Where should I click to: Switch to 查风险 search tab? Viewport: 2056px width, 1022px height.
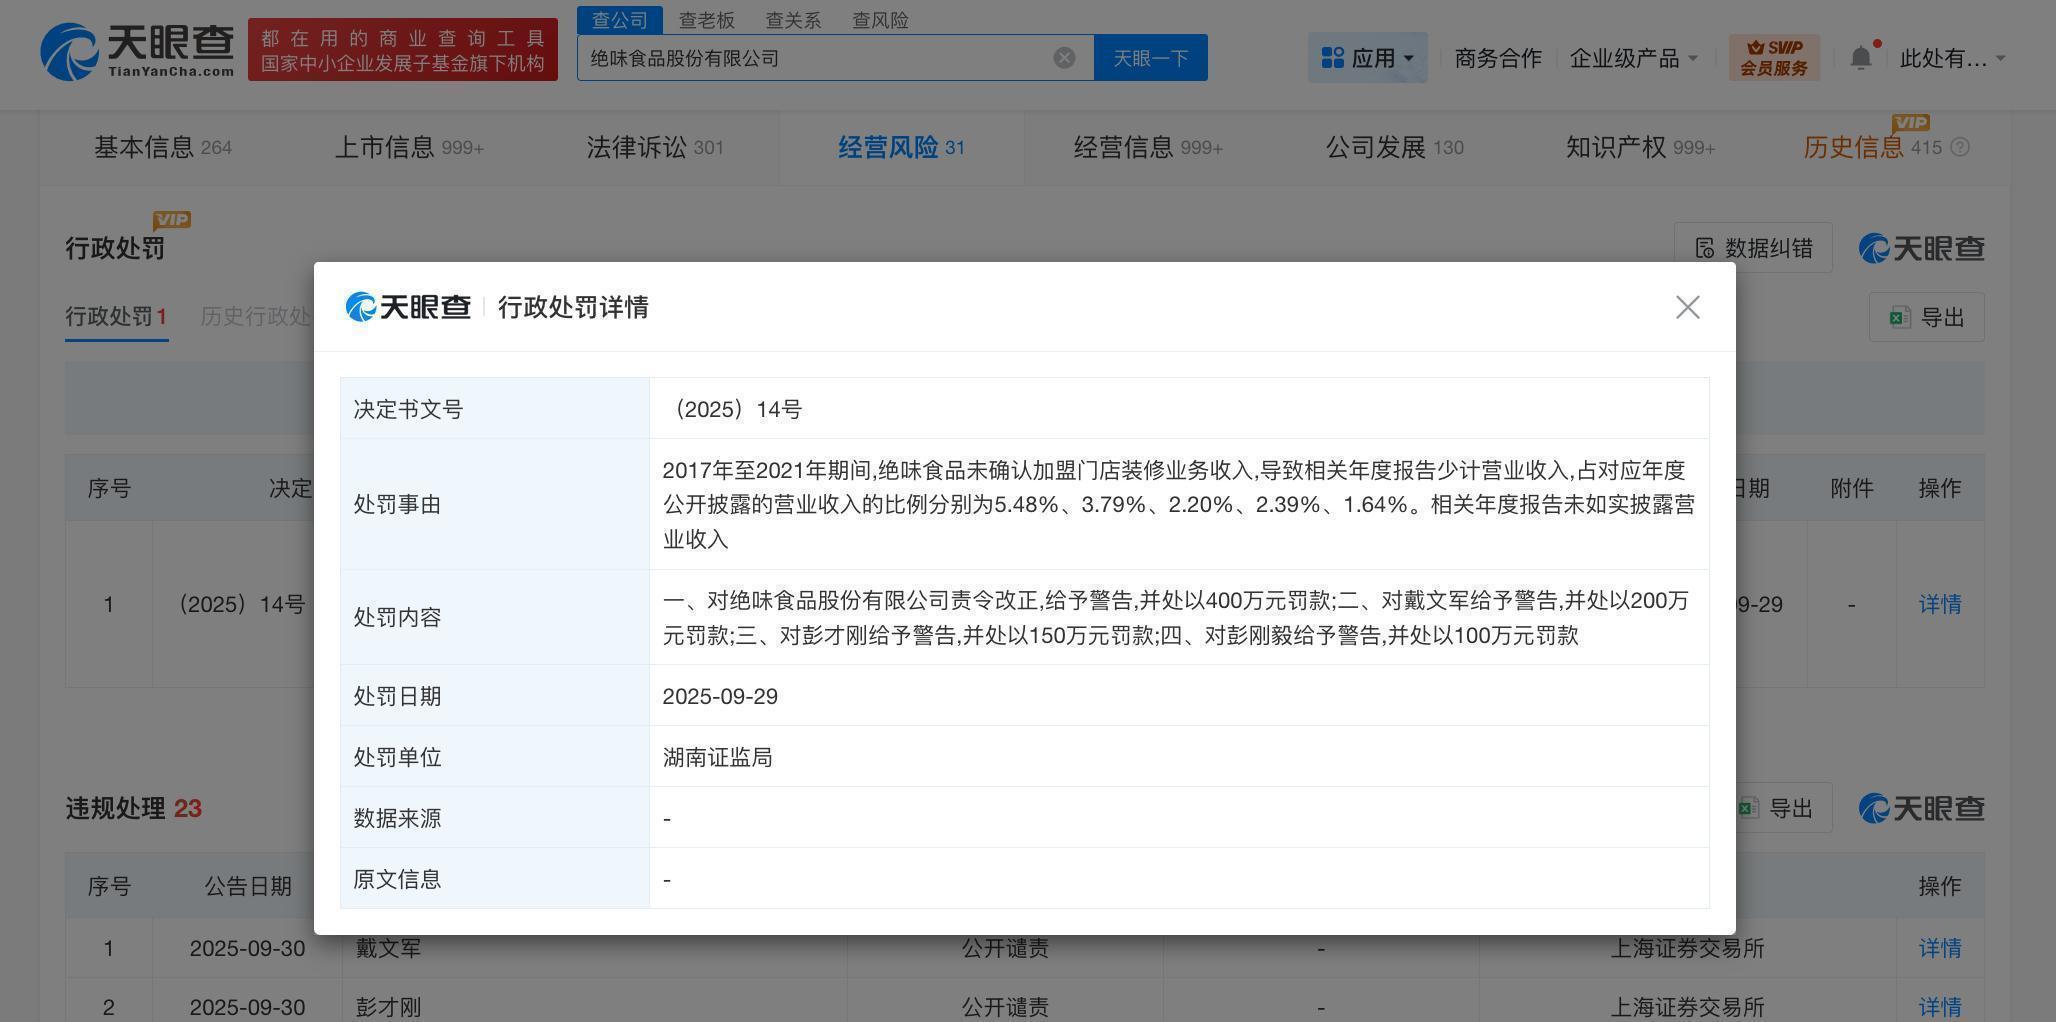pyautogui.click(x=880, y=20)
